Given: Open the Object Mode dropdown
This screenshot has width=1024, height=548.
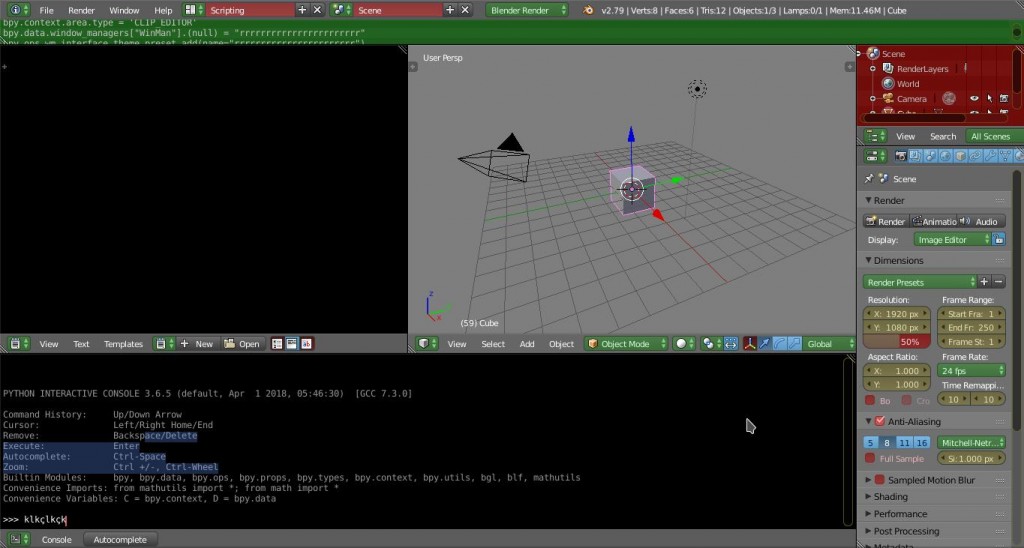Looking at the screenshot, I should (625, 343).
